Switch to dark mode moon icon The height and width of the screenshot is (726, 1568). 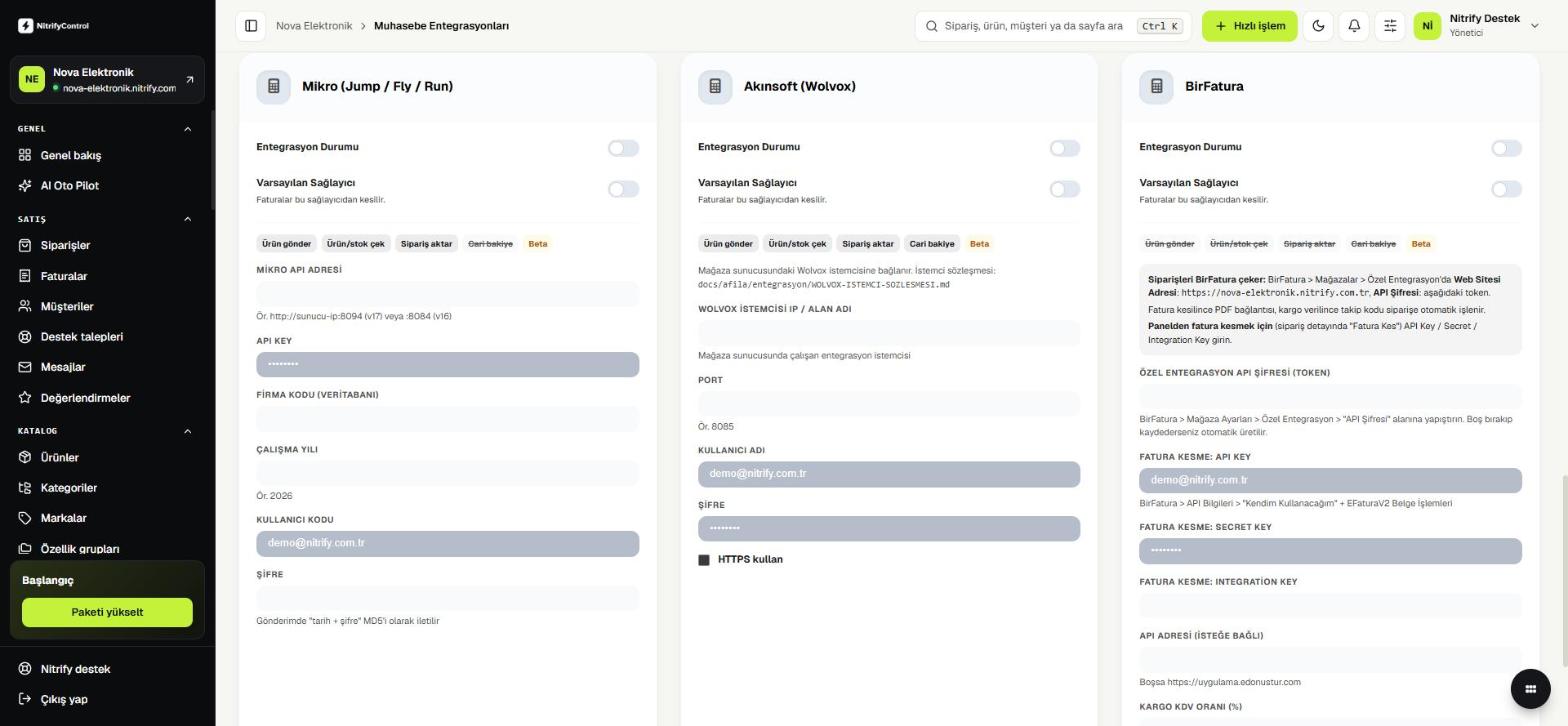tap(1318, 26)
